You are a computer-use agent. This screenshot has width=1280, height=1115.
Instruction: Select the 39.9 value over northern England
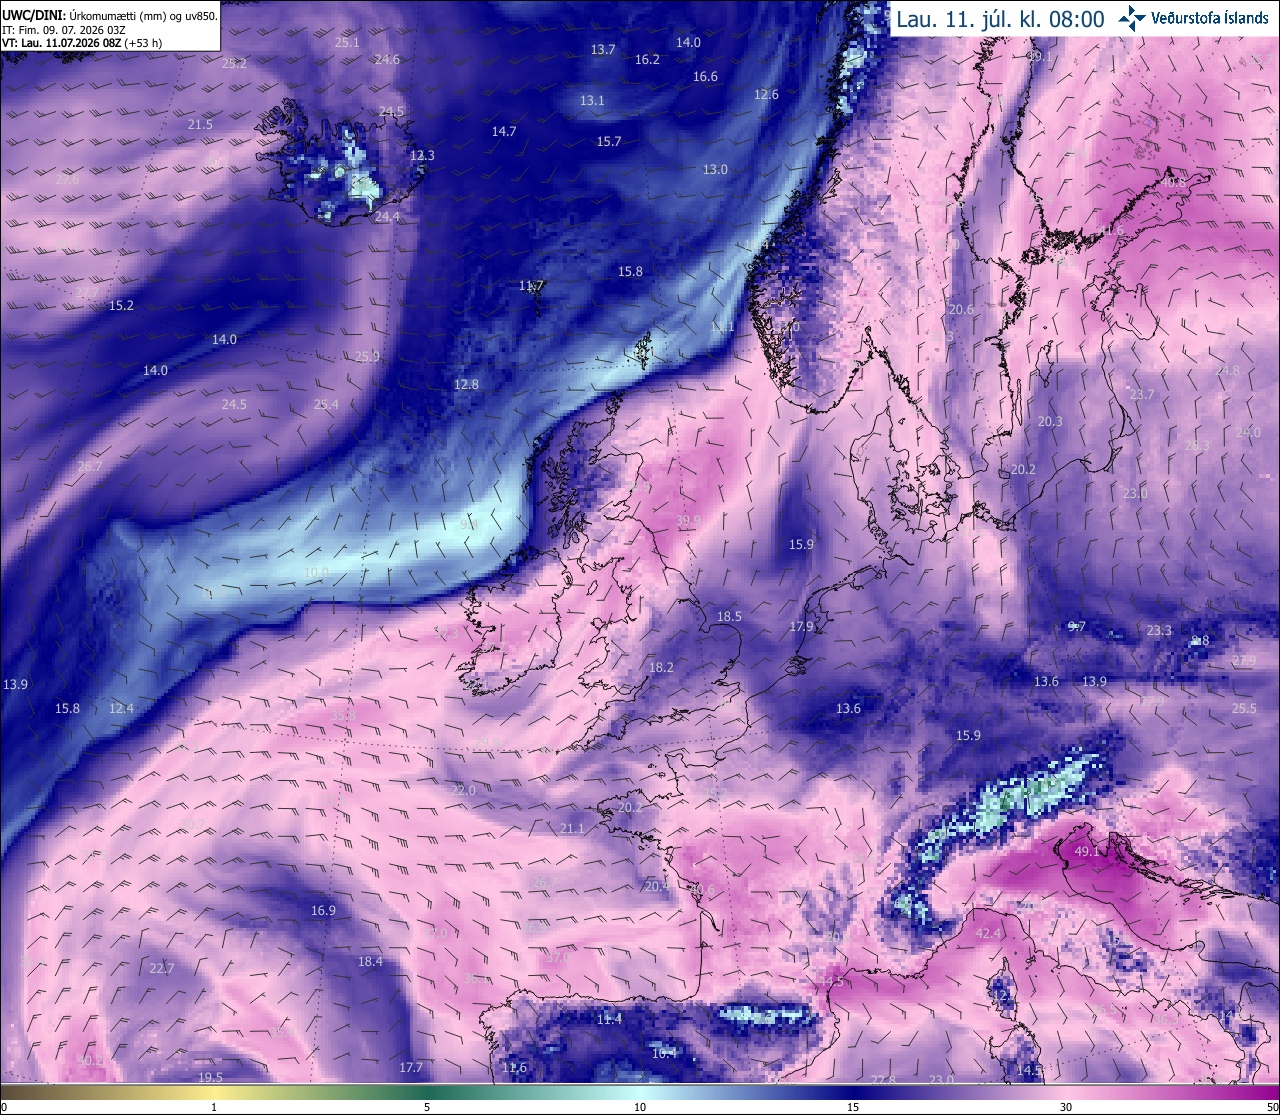pyautogui.click(x=688, y=521)
